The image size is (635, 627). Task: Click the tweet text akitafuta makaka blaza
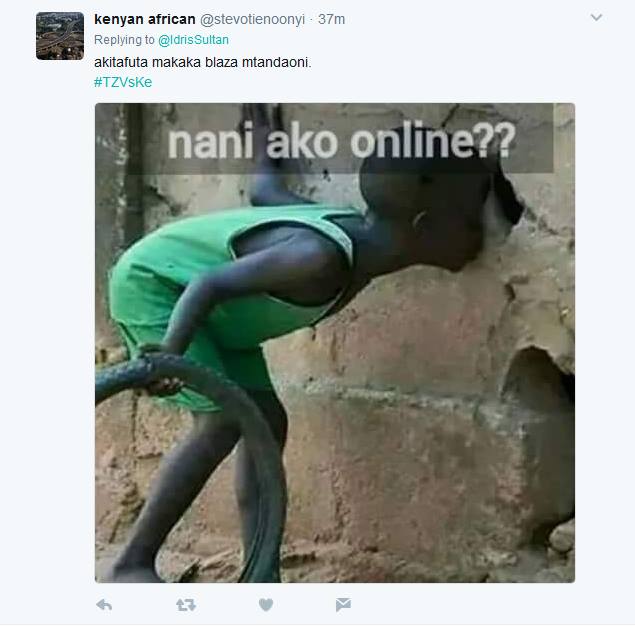point(168,62)
